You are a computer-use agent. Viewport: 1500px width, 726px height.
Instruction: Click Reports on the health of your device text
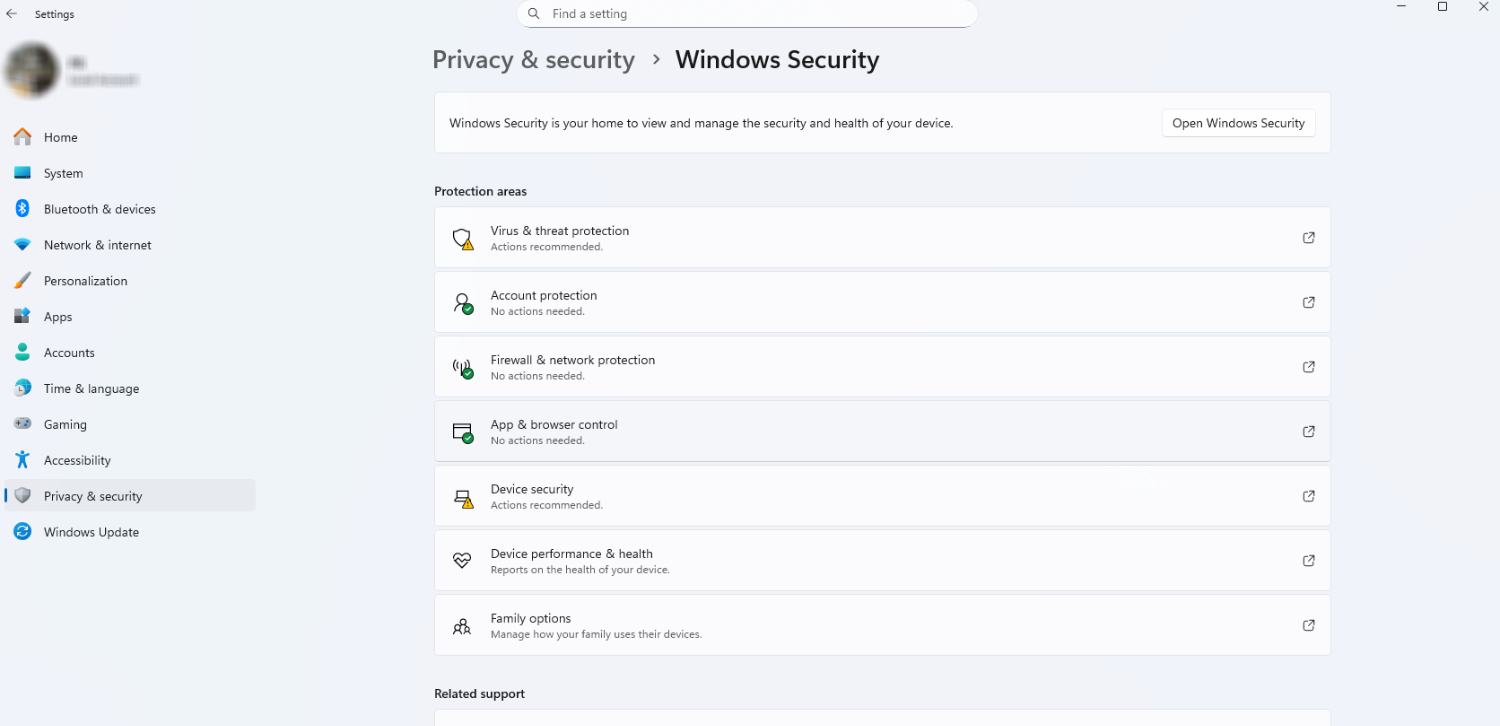click(x=580, y=570)
